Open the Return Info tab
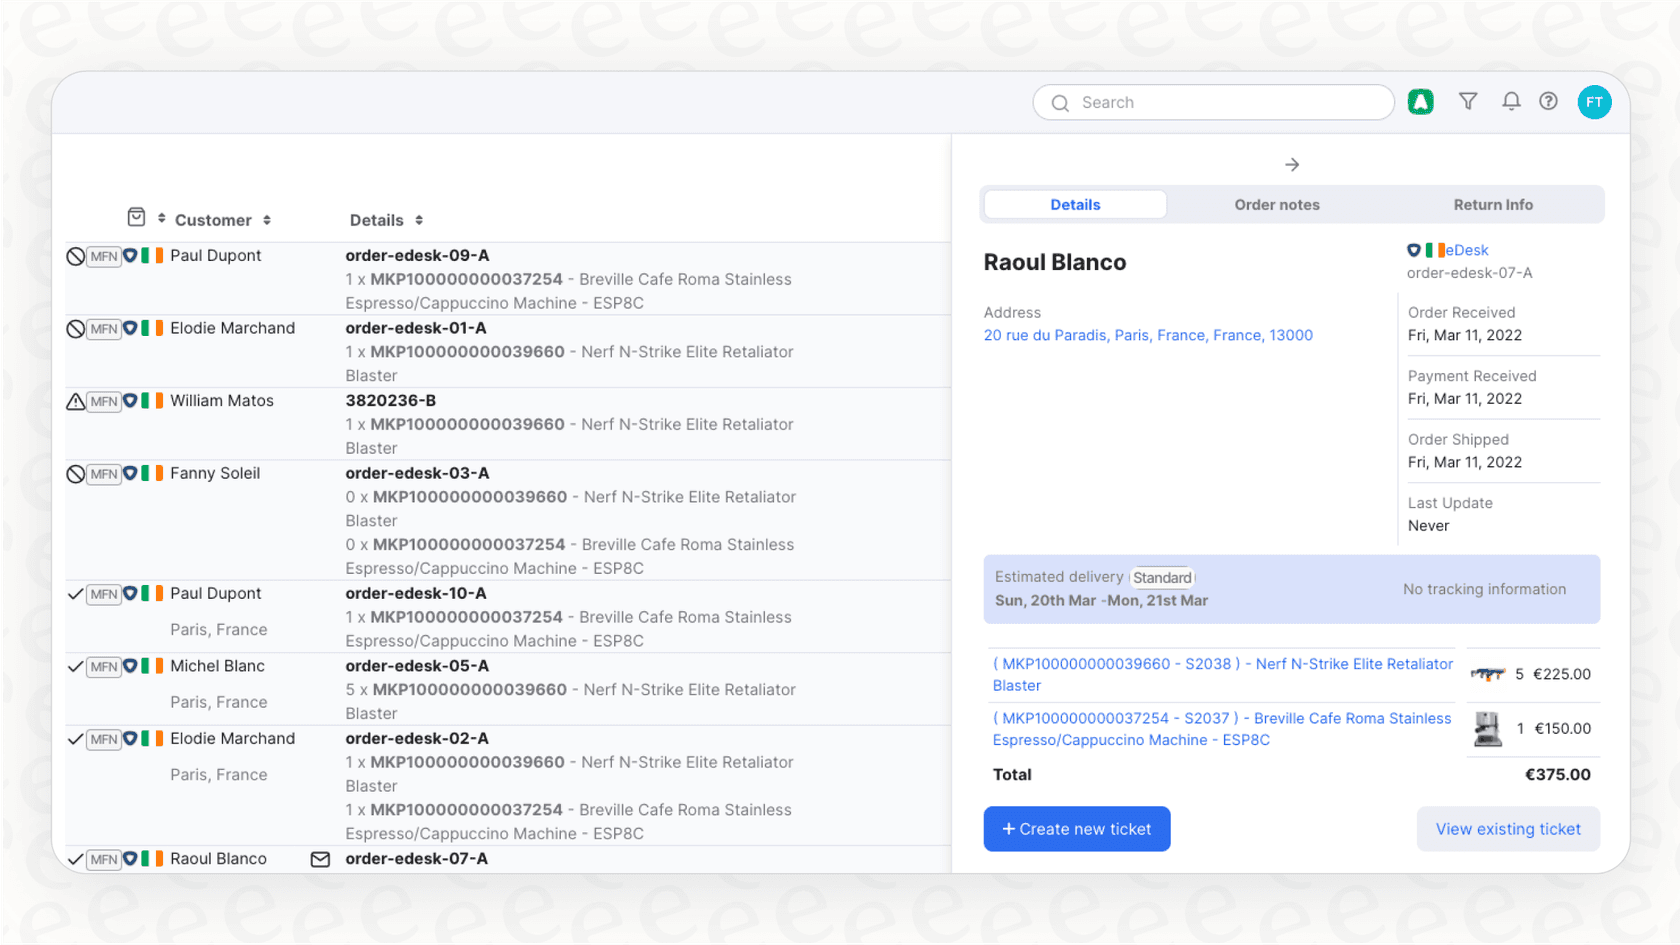The height and width of the screenshot is (945, 1680). 1493,204
